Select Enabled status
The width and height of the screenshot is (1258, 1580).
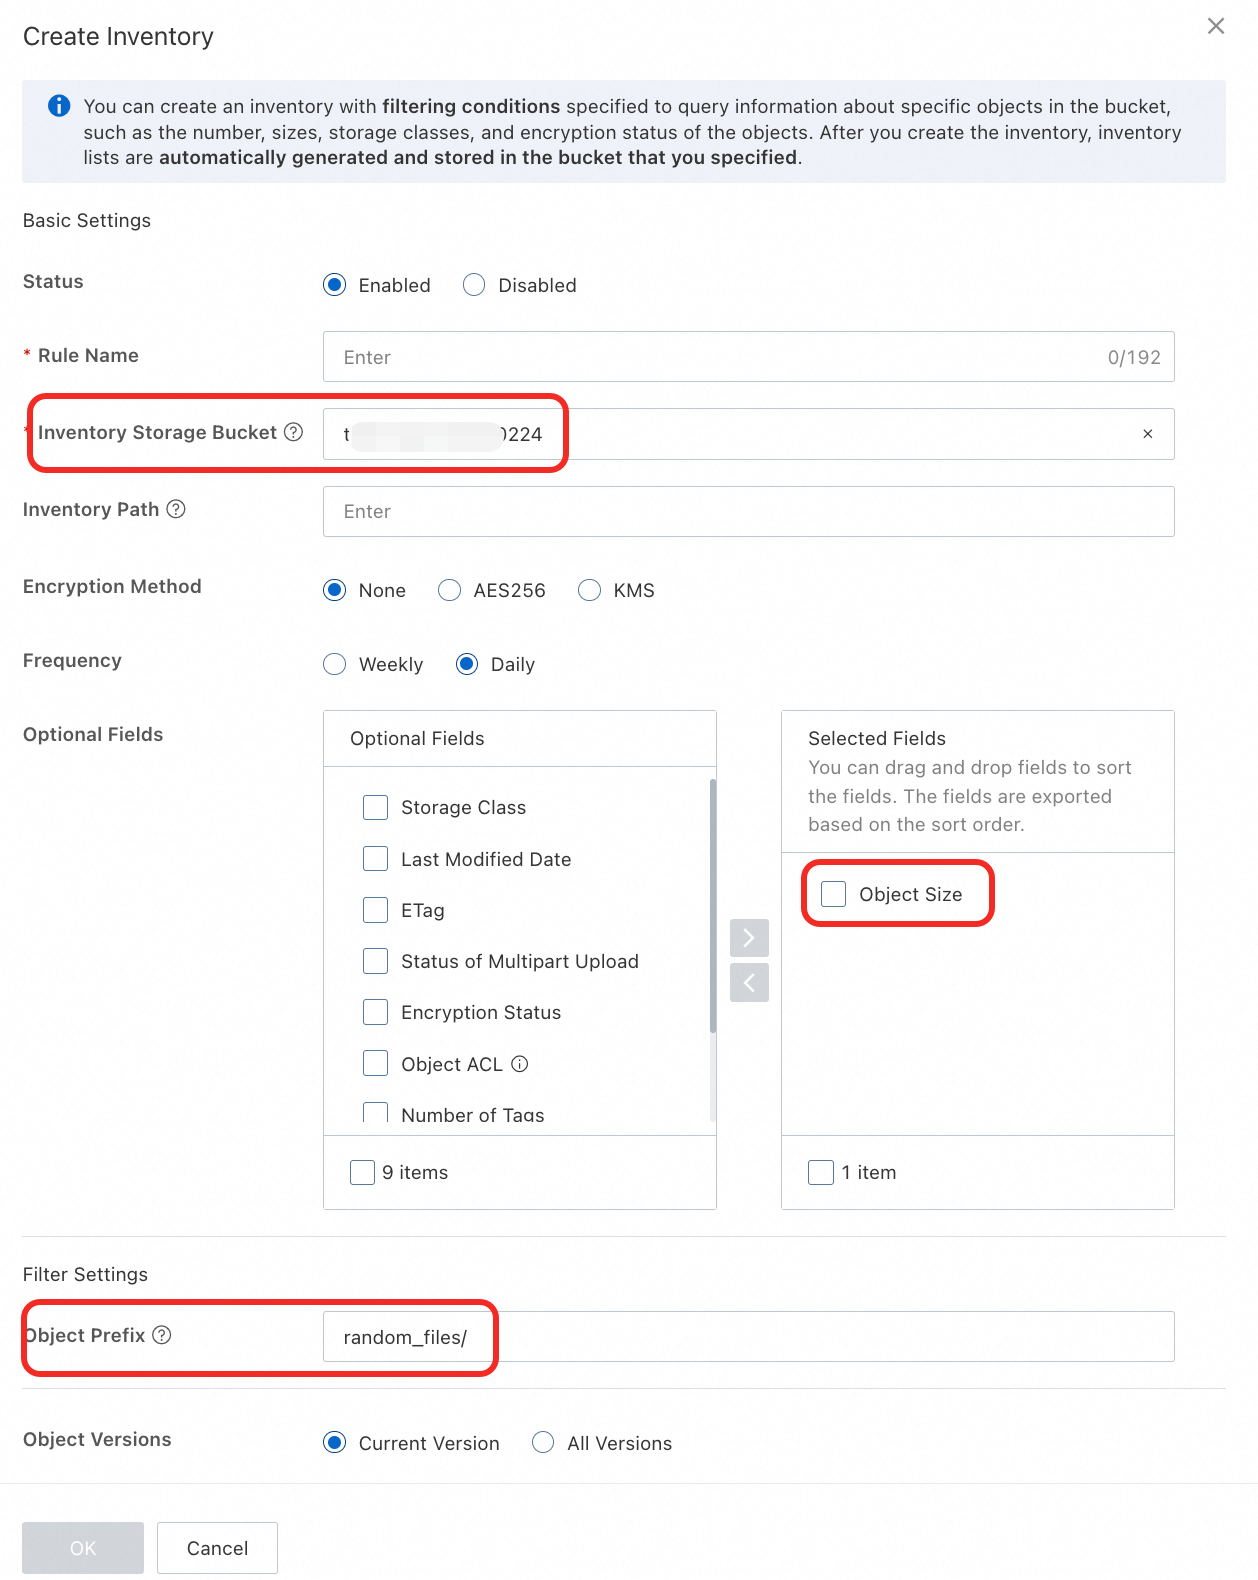click(x=335, y=285)
